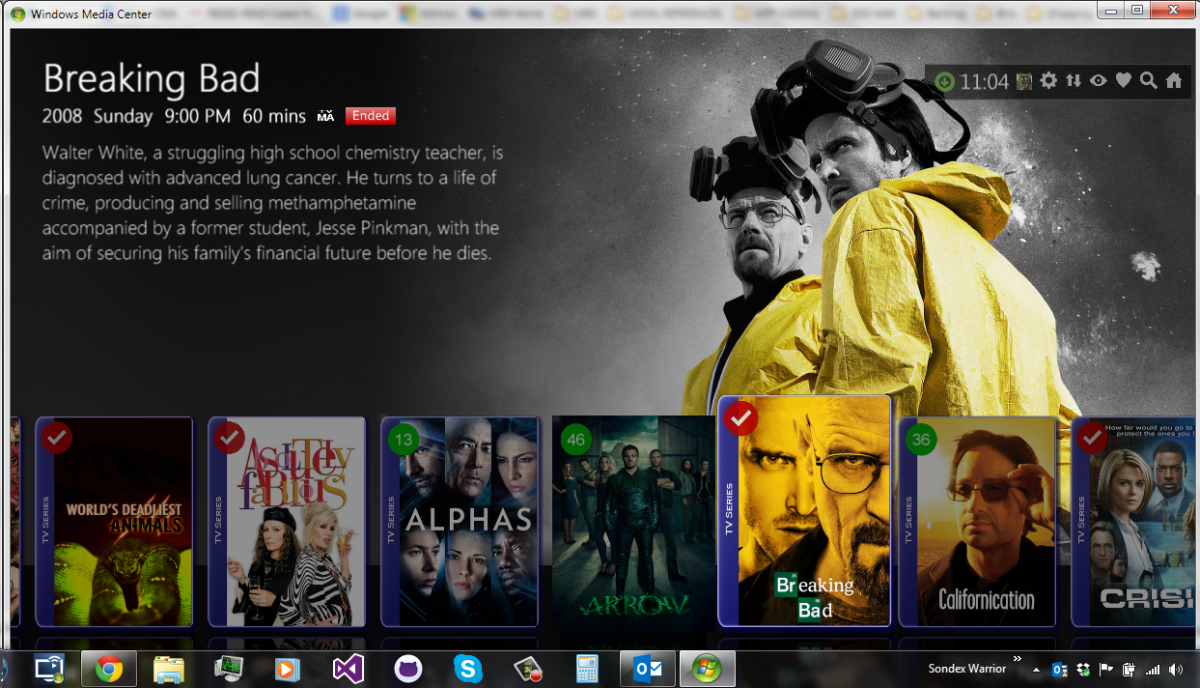
Task: Open the highlighted Breaking Bad poster
Action: point(805,511)
